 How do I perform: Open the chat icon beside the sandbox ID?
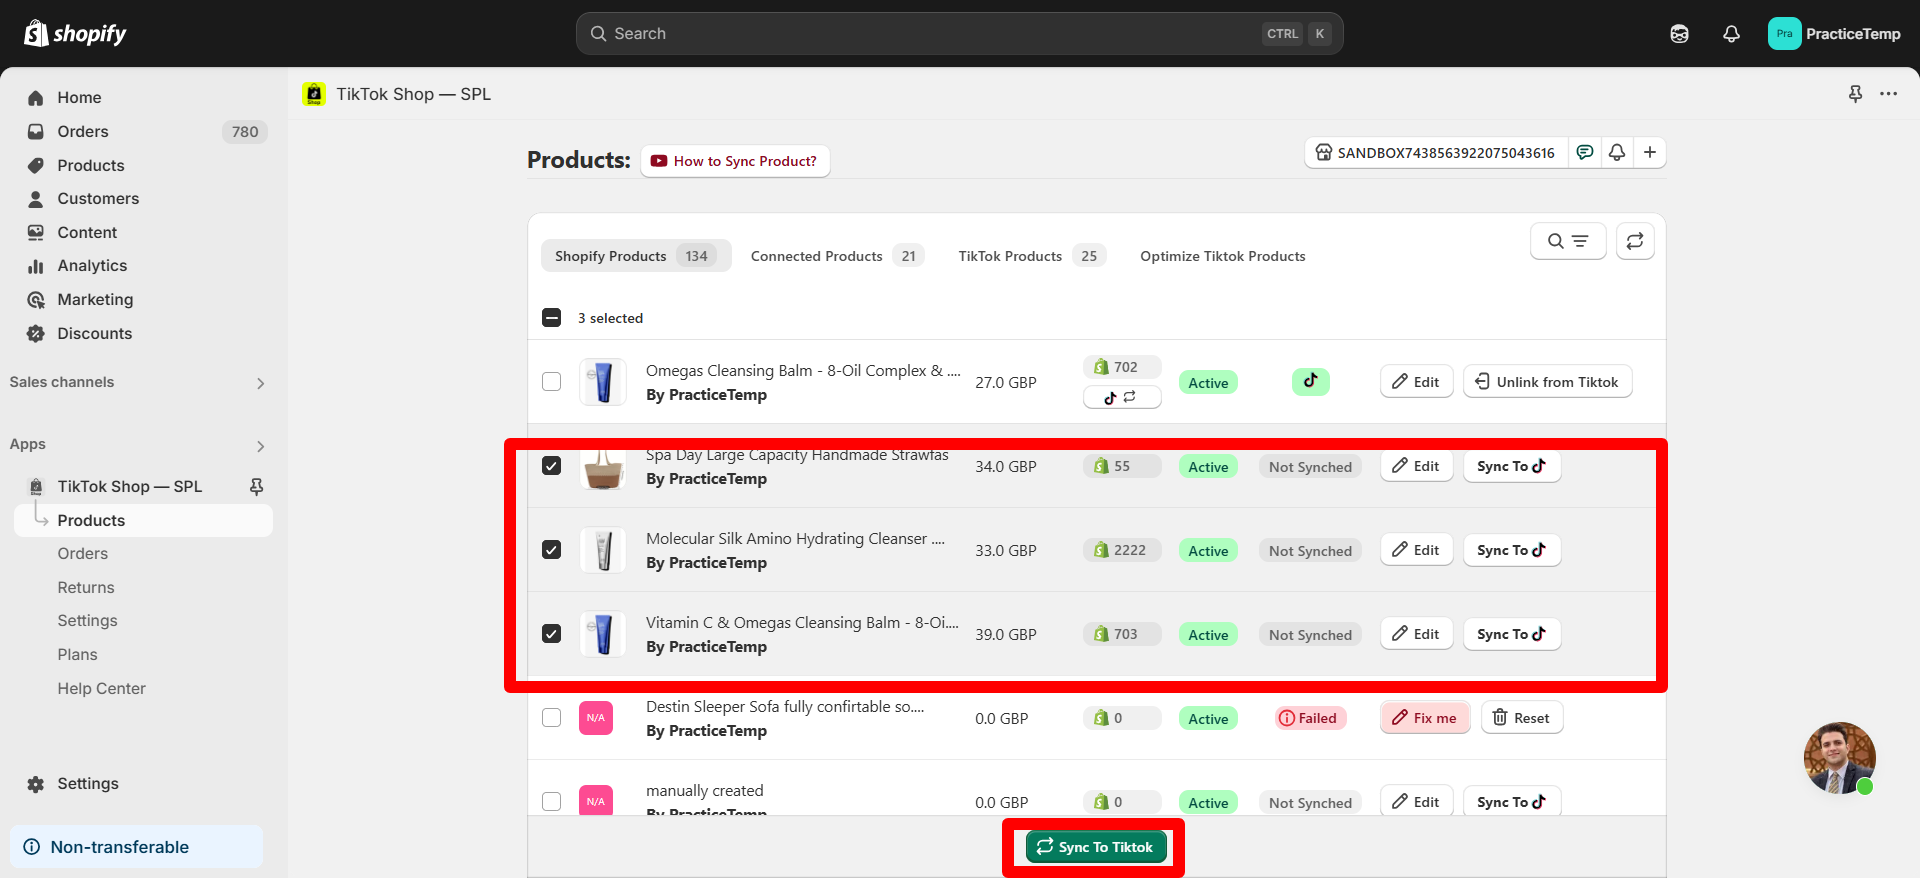(x=1585, y=152)
